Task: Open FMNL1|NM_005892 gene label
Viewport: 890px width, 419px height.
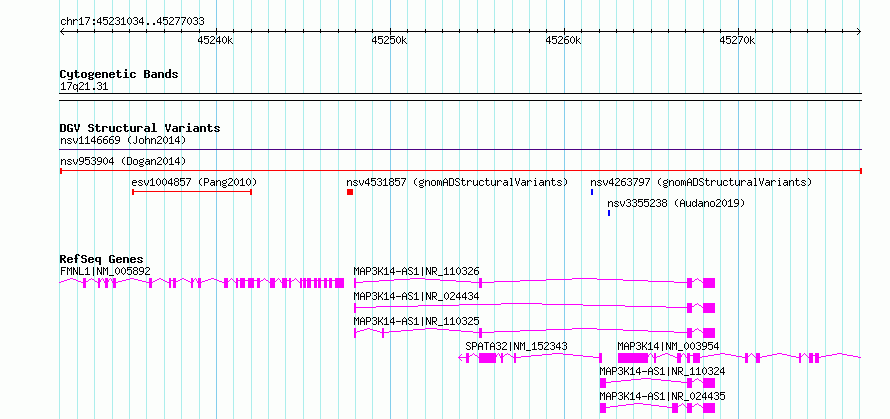Action: coord(106,271)
